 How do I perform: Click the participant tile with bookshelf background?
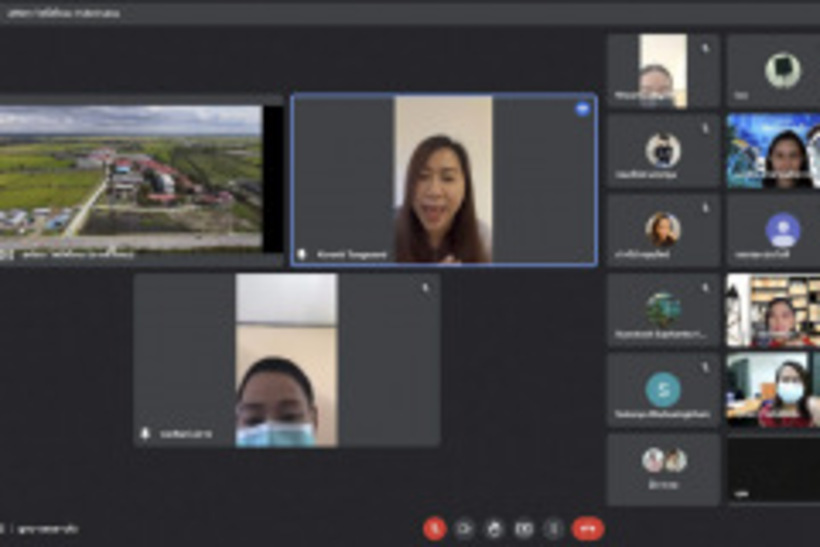(773, 310)
